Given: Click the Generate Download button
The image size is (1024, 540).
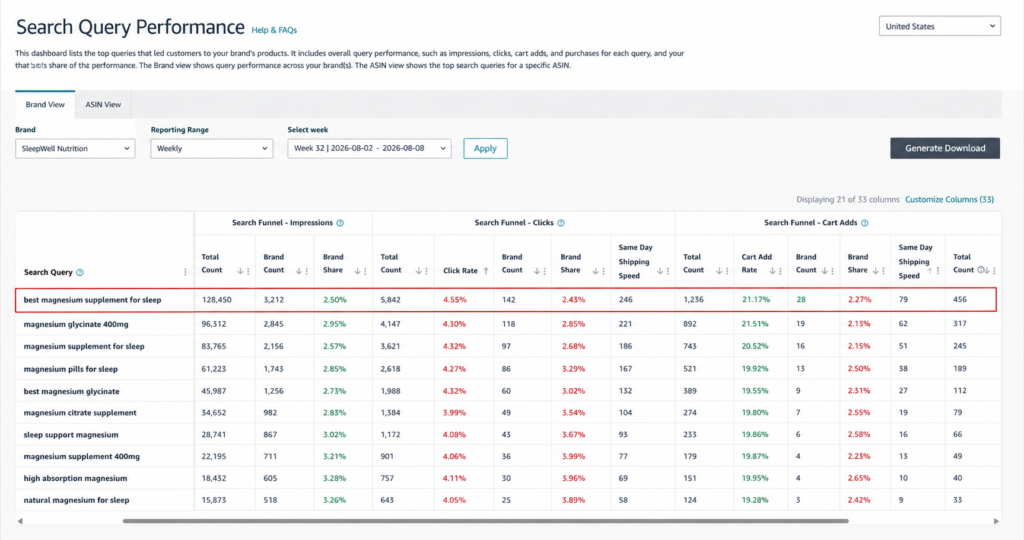Looking at the screenshot, I should coord(945,148).
